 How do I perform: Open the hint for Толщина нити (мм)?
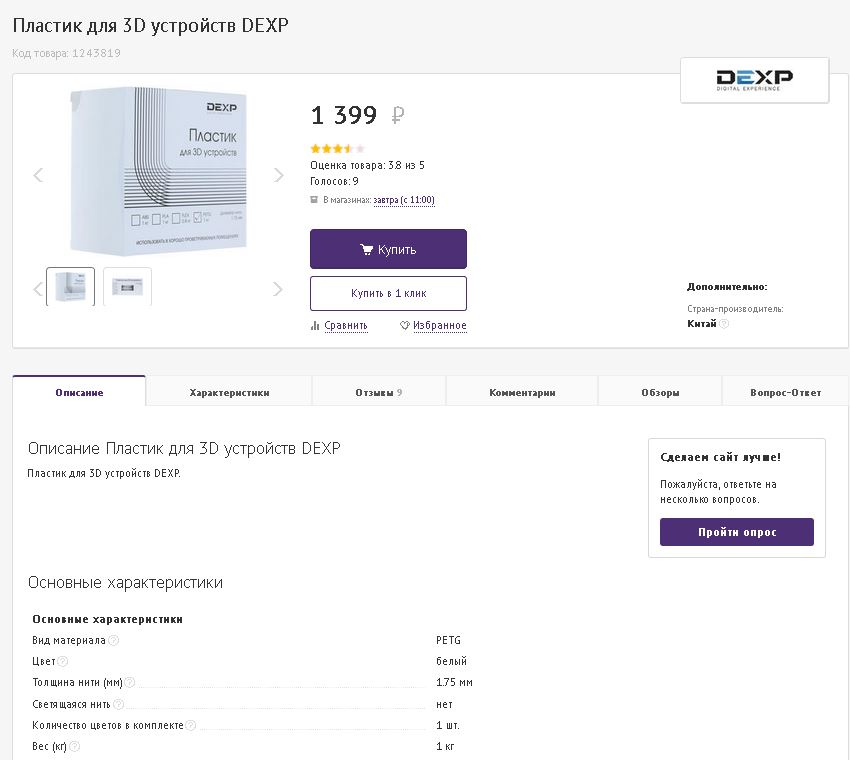coord(129,683)
